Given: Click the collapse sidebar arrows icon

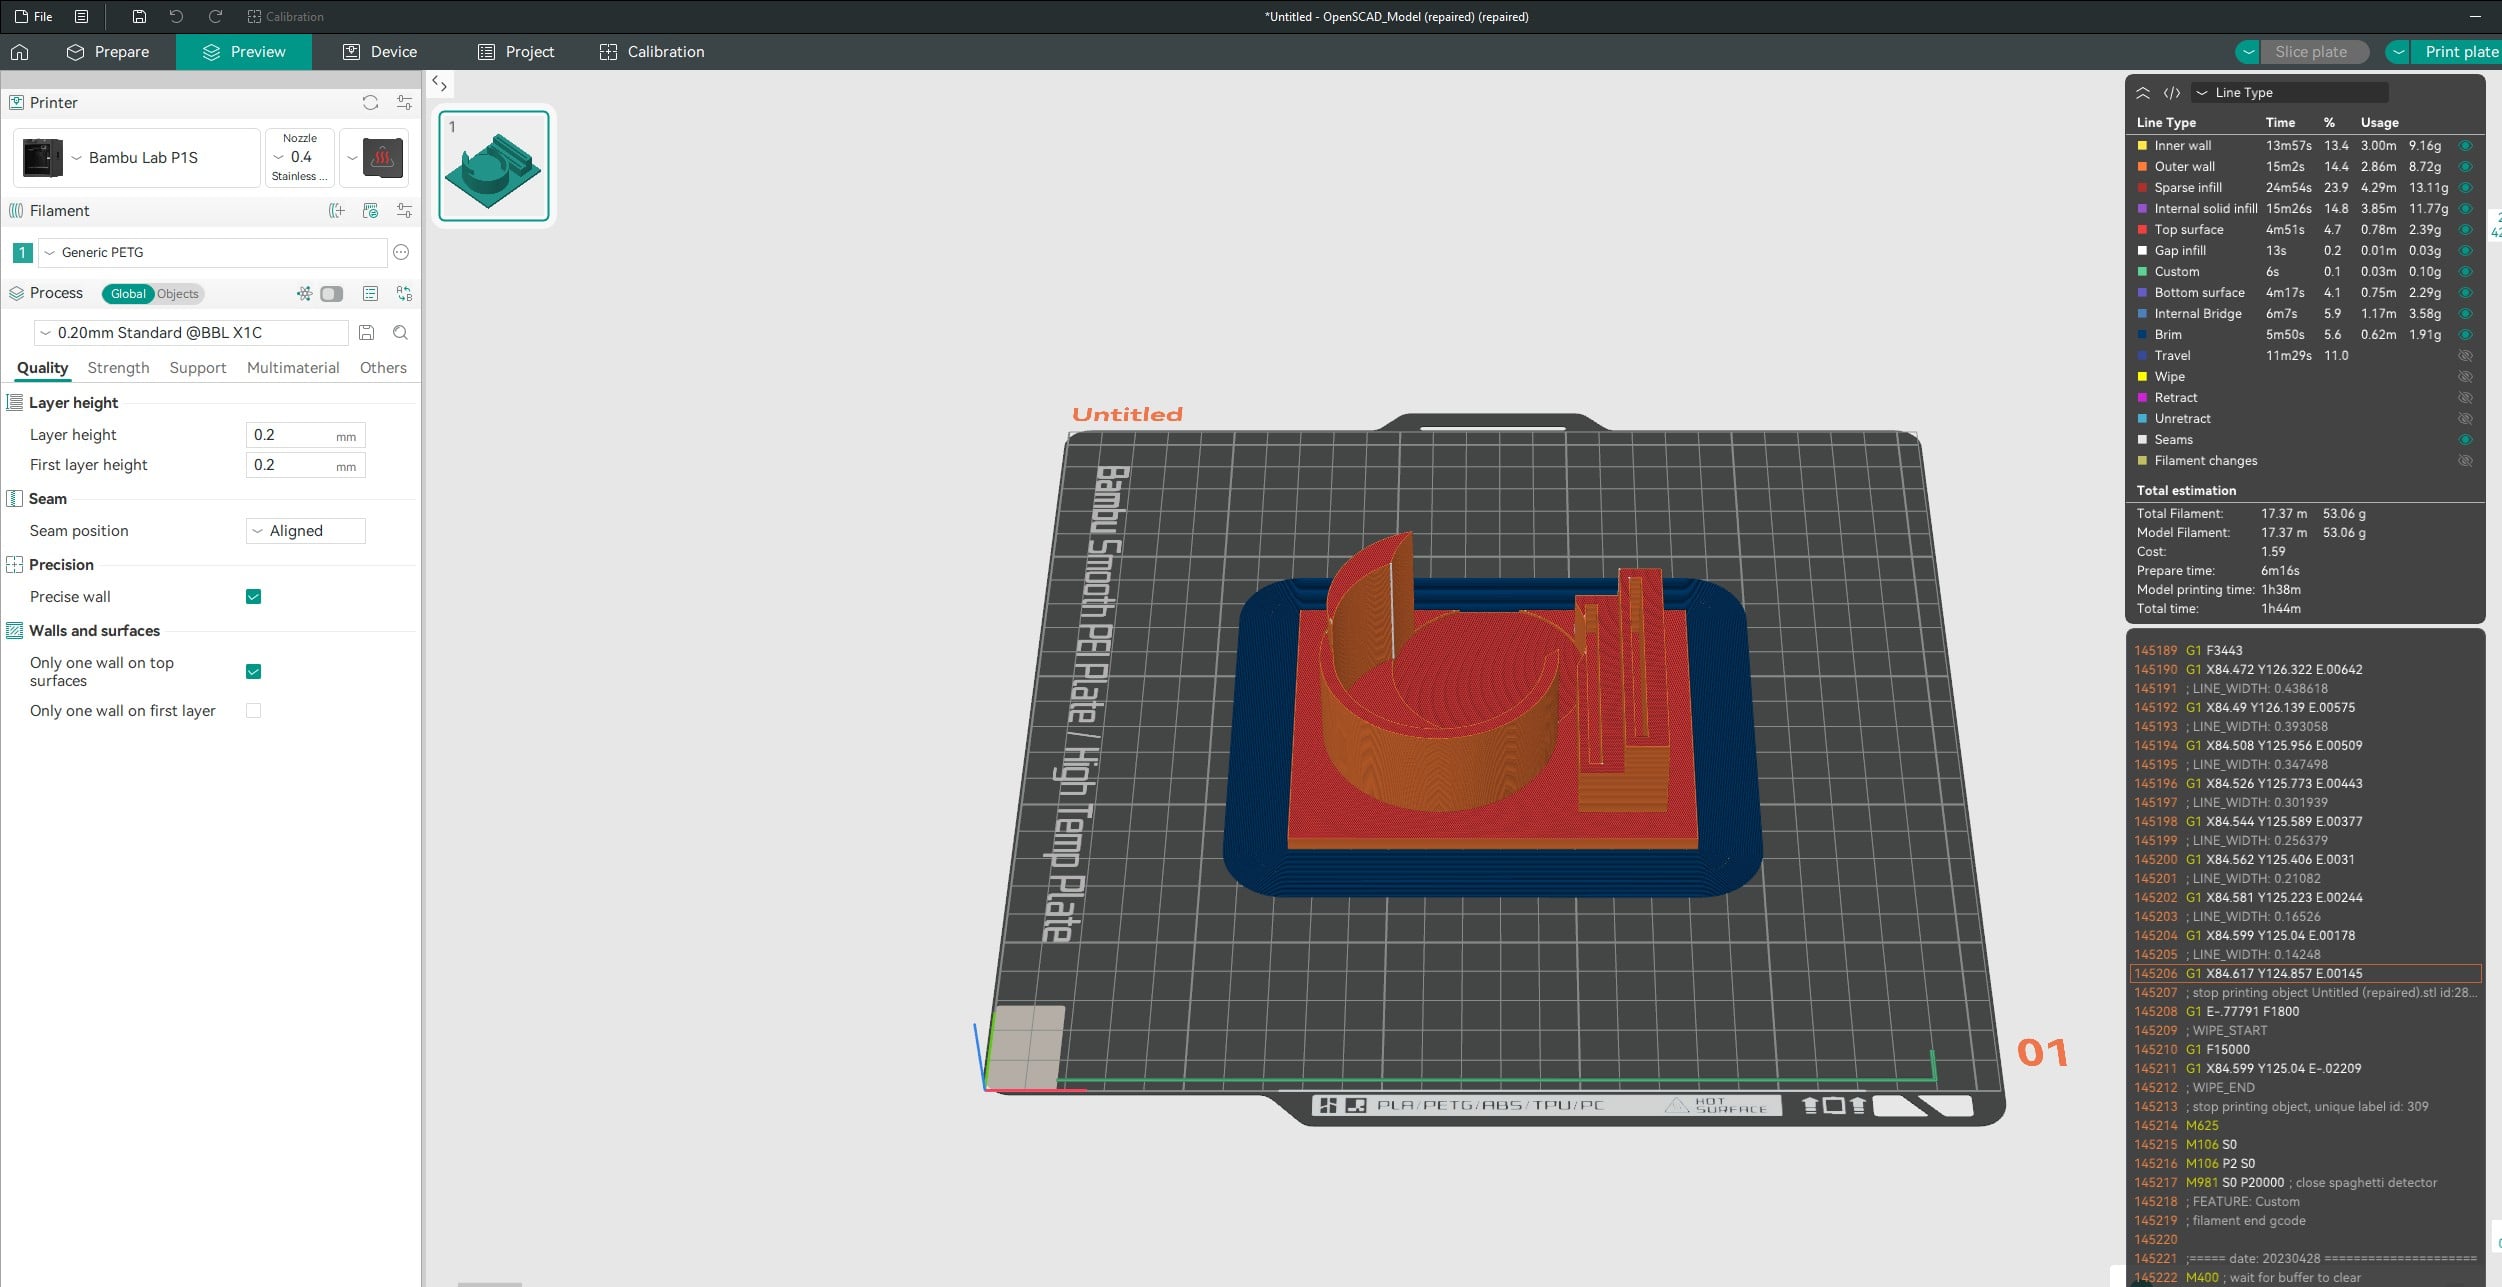Looking at the screenshot, I should click(439, 84).
